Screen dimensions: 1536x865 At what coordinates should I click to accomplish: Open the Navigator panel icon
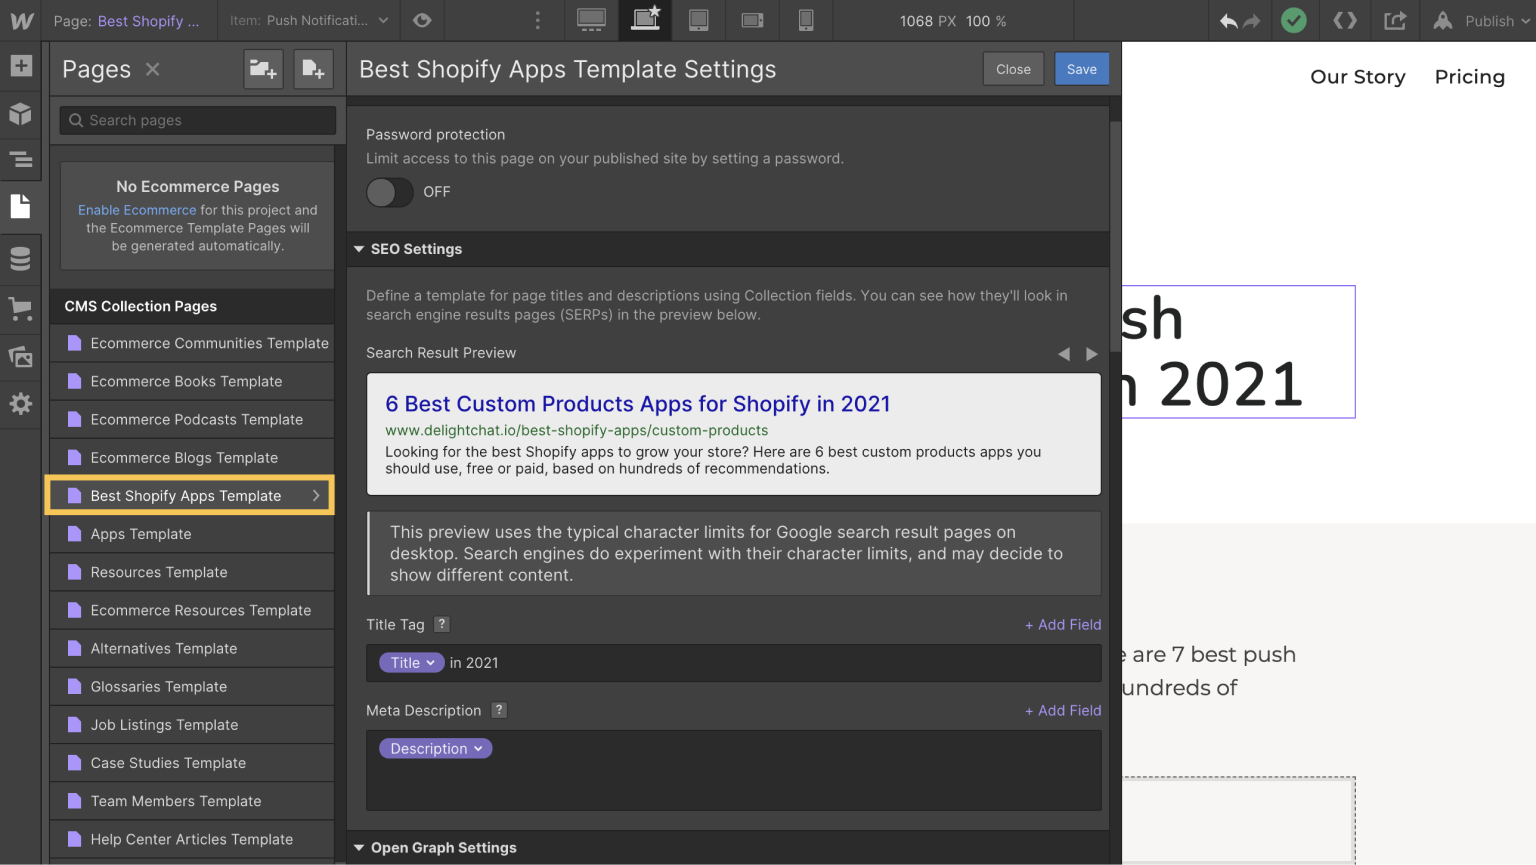(21, 159)
